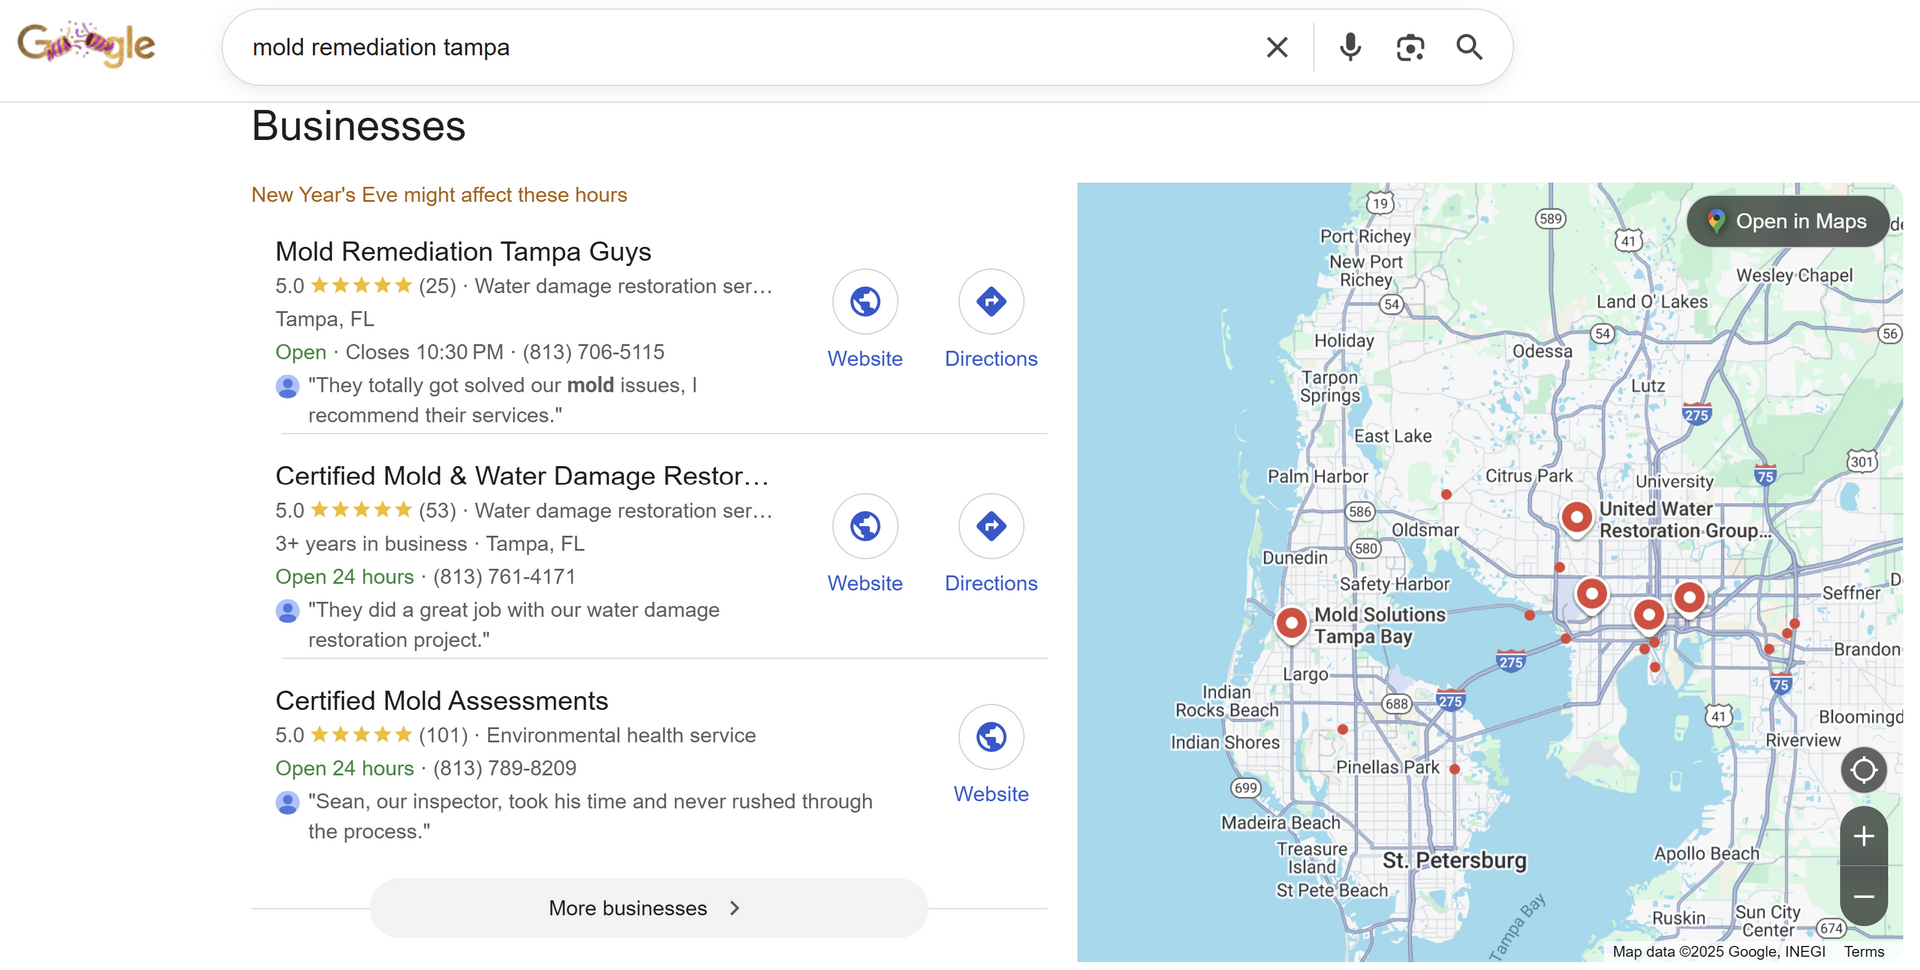Screen dimensions: 1920x970
Task: Open Certified Mold & Water Damage website
Action: click(865, 526)
